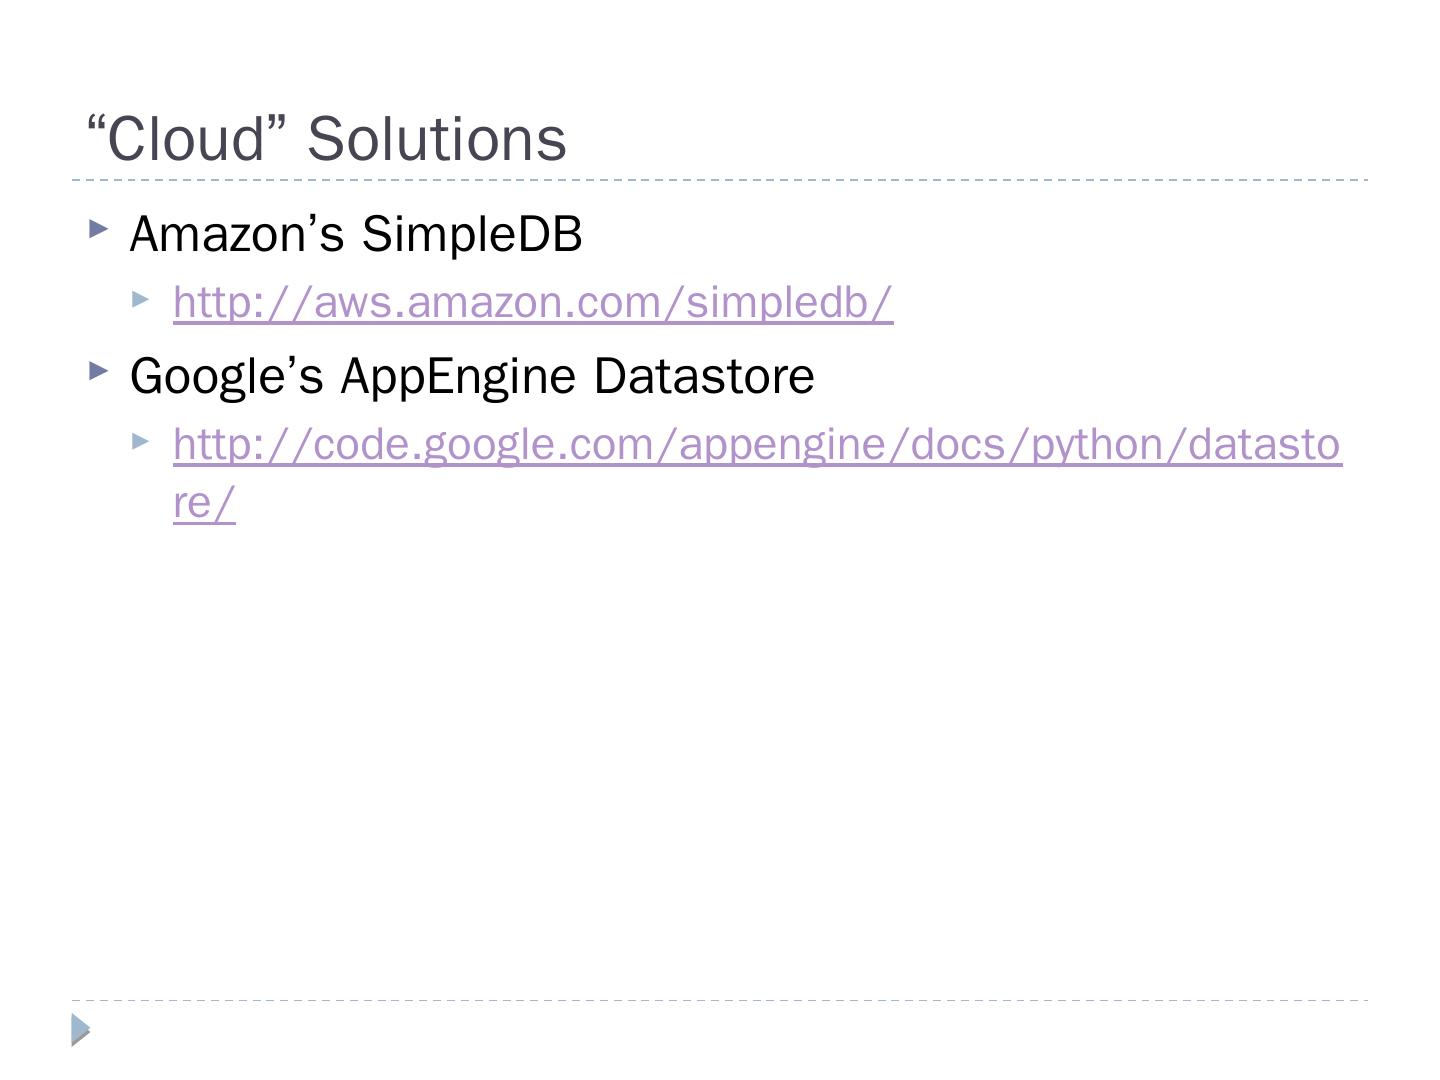Click the word "Google's" in the second bullet
The width and height of the screenshot is (1440, 1080).
click(x=227, y=376)
